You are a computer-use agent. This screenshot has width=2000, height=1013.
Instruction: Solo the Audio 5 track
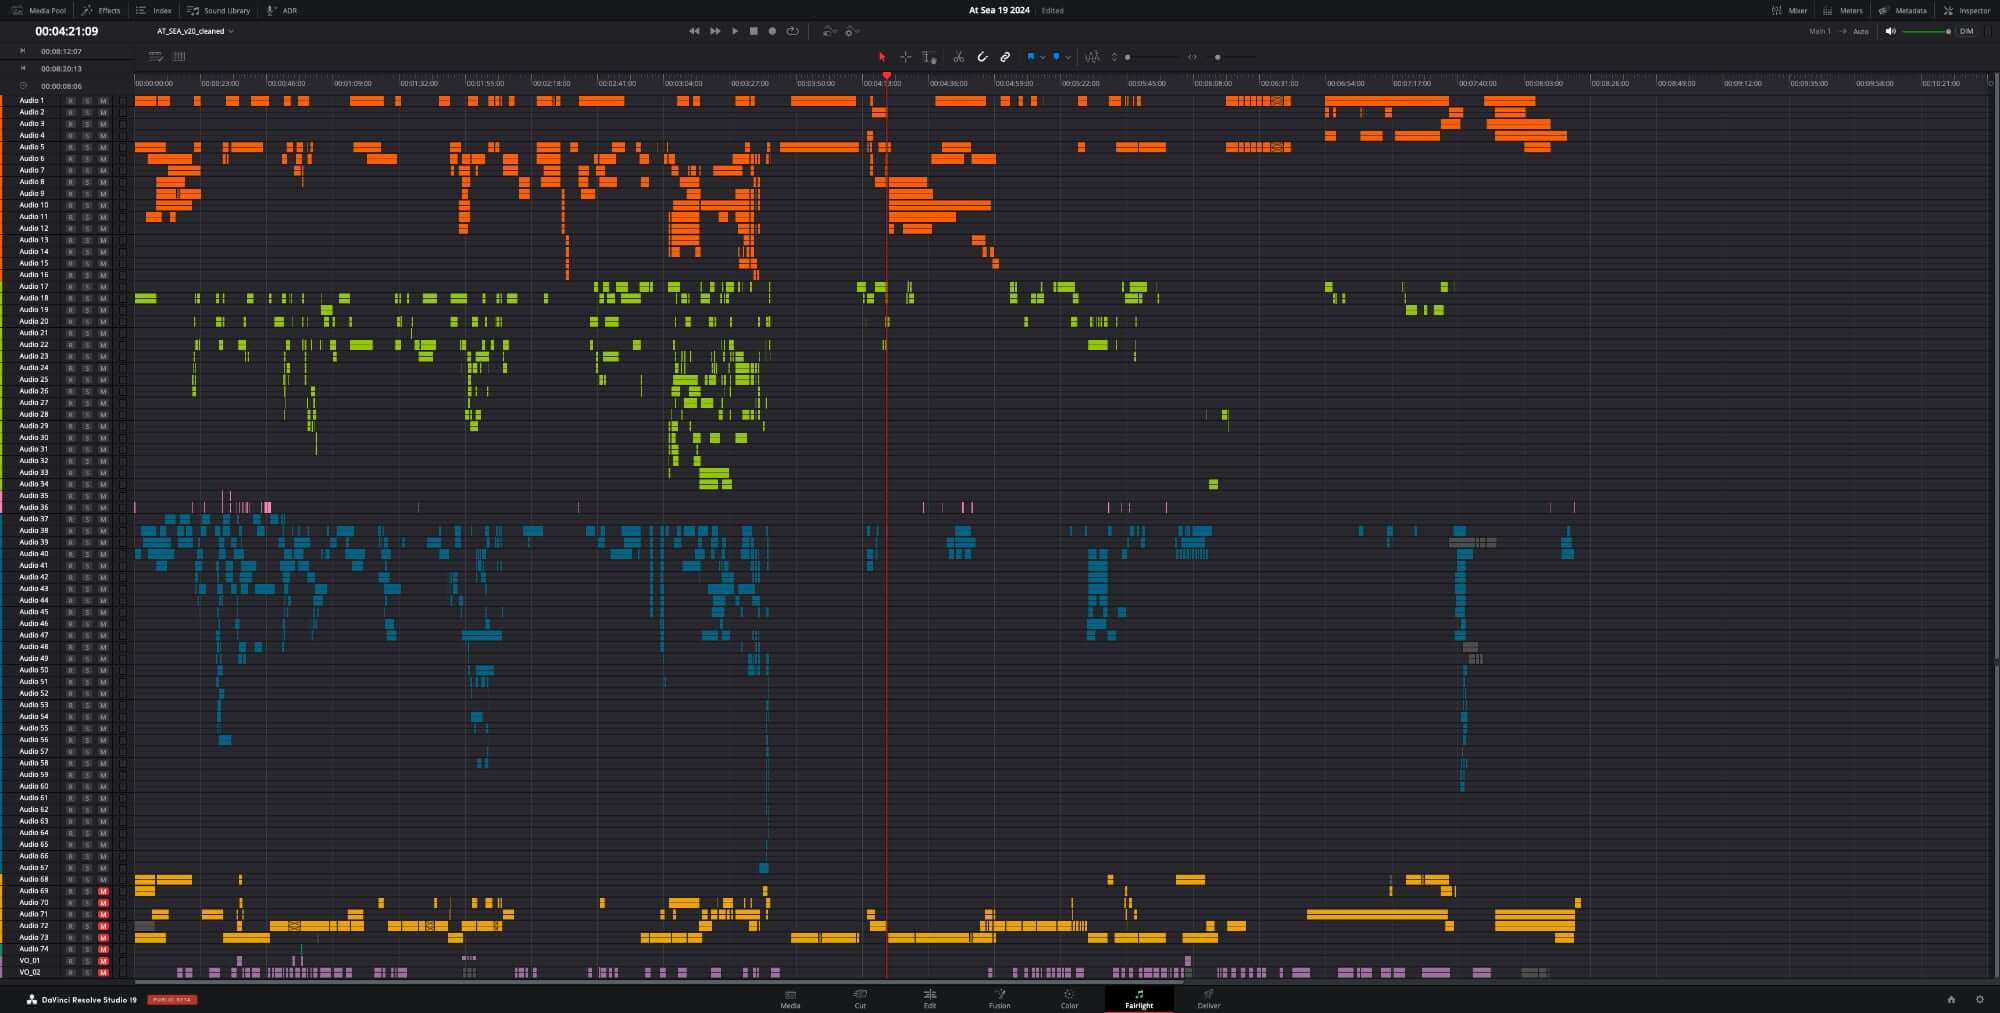tap(87, 147)
